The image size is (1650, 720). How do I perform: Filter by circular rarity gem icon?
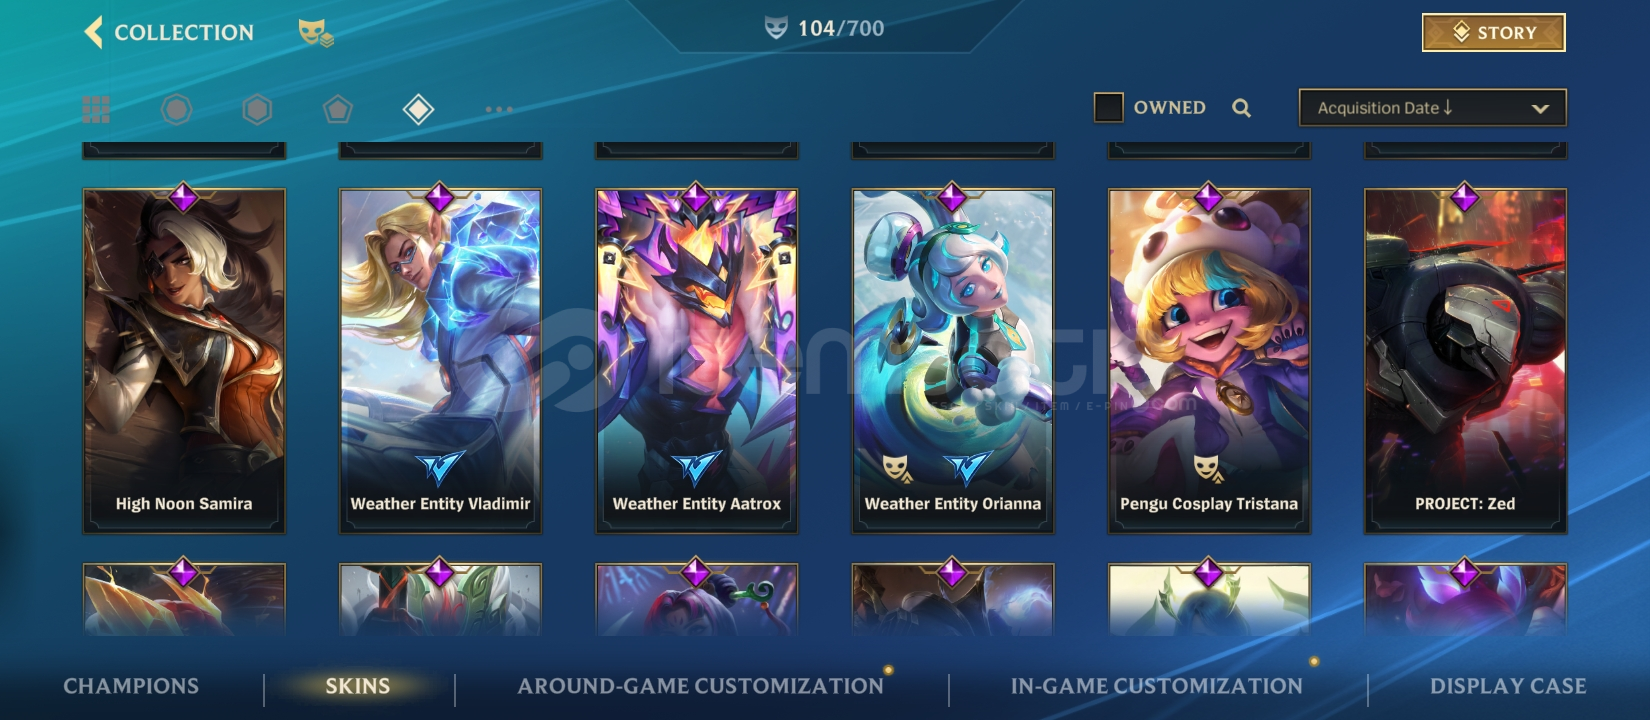tap(176, 109)
